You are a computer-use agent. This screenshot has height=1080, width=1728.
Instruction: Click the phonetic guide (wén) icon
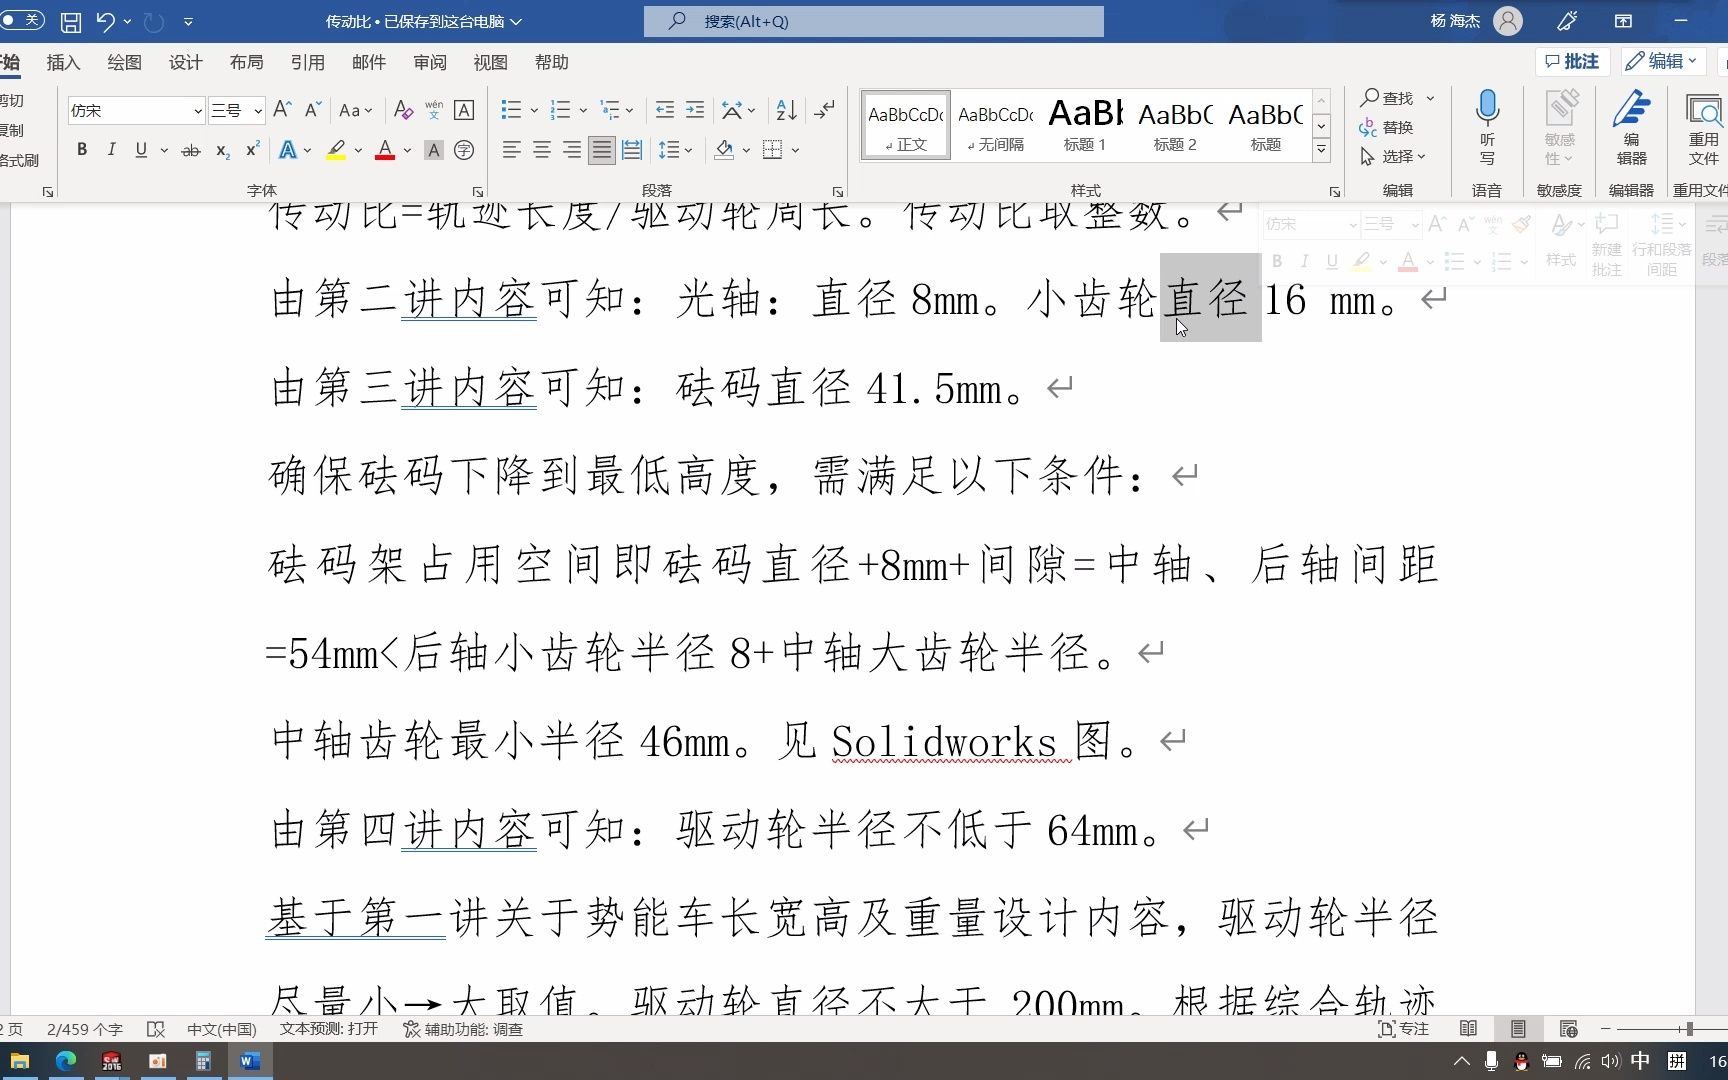point(434,110)
